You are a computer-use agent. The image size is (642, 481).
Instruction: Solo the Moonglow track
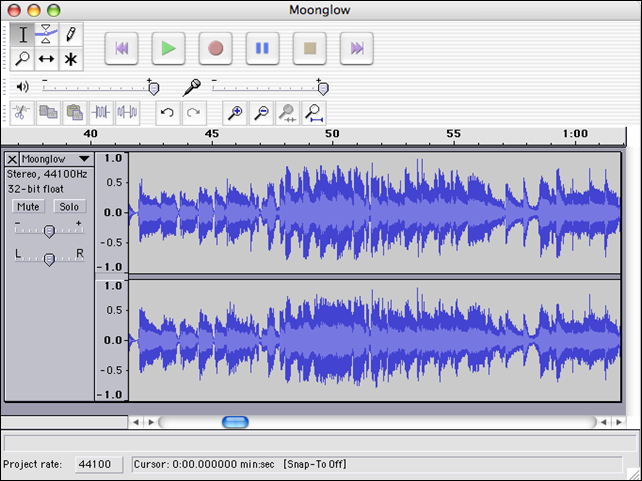tap(68, 206)
